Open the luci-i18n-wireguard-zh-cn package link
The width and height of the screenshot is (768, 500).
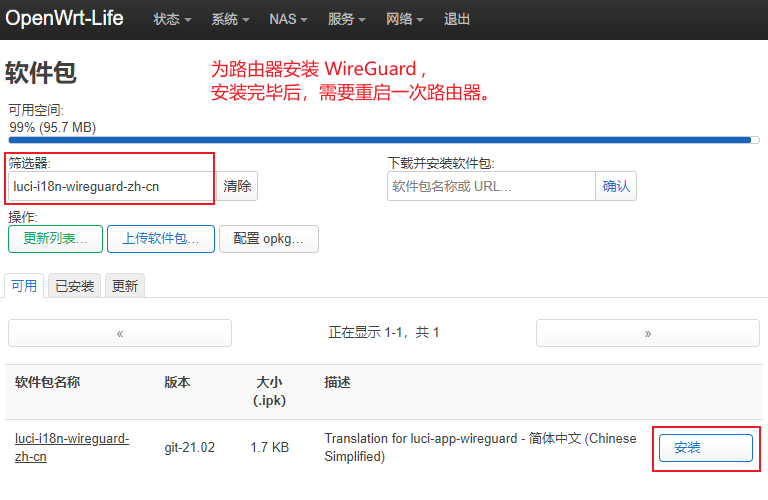(72, 447)
